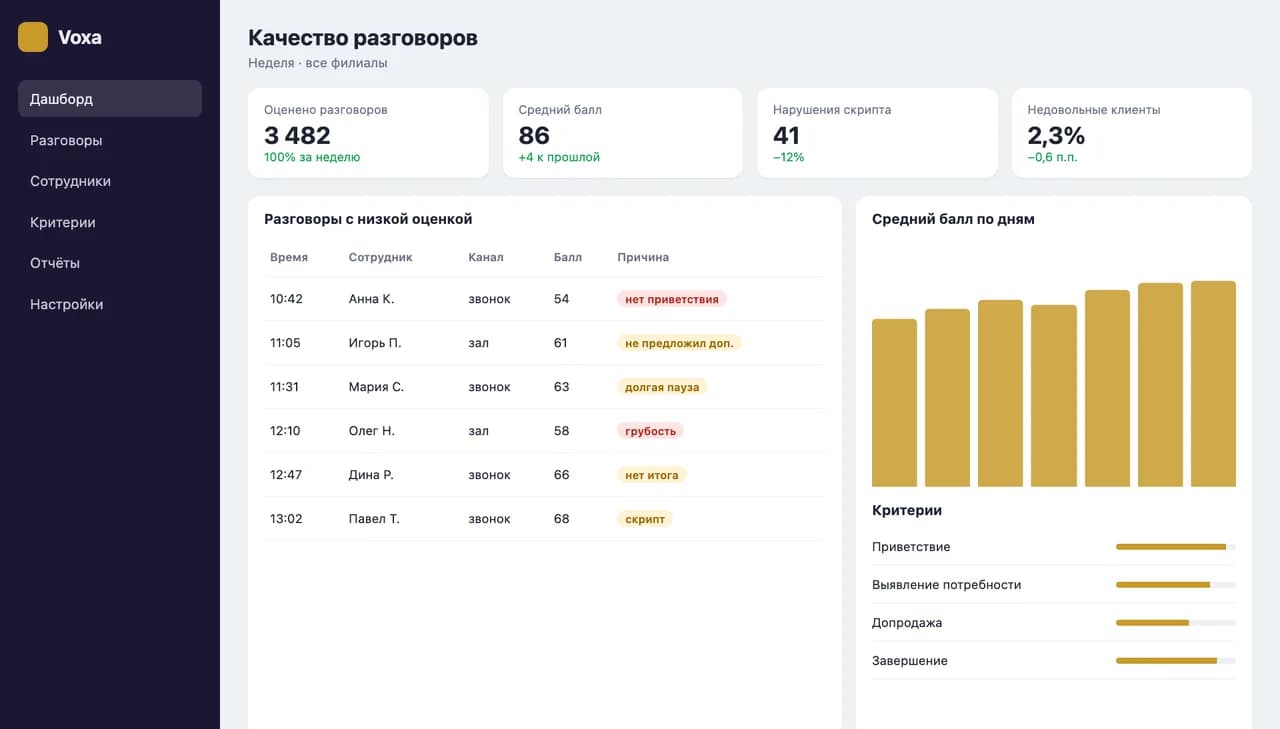1280x729 pixels.
Task: Click the first bar in daily chart
Action: (x=894, y=403)
